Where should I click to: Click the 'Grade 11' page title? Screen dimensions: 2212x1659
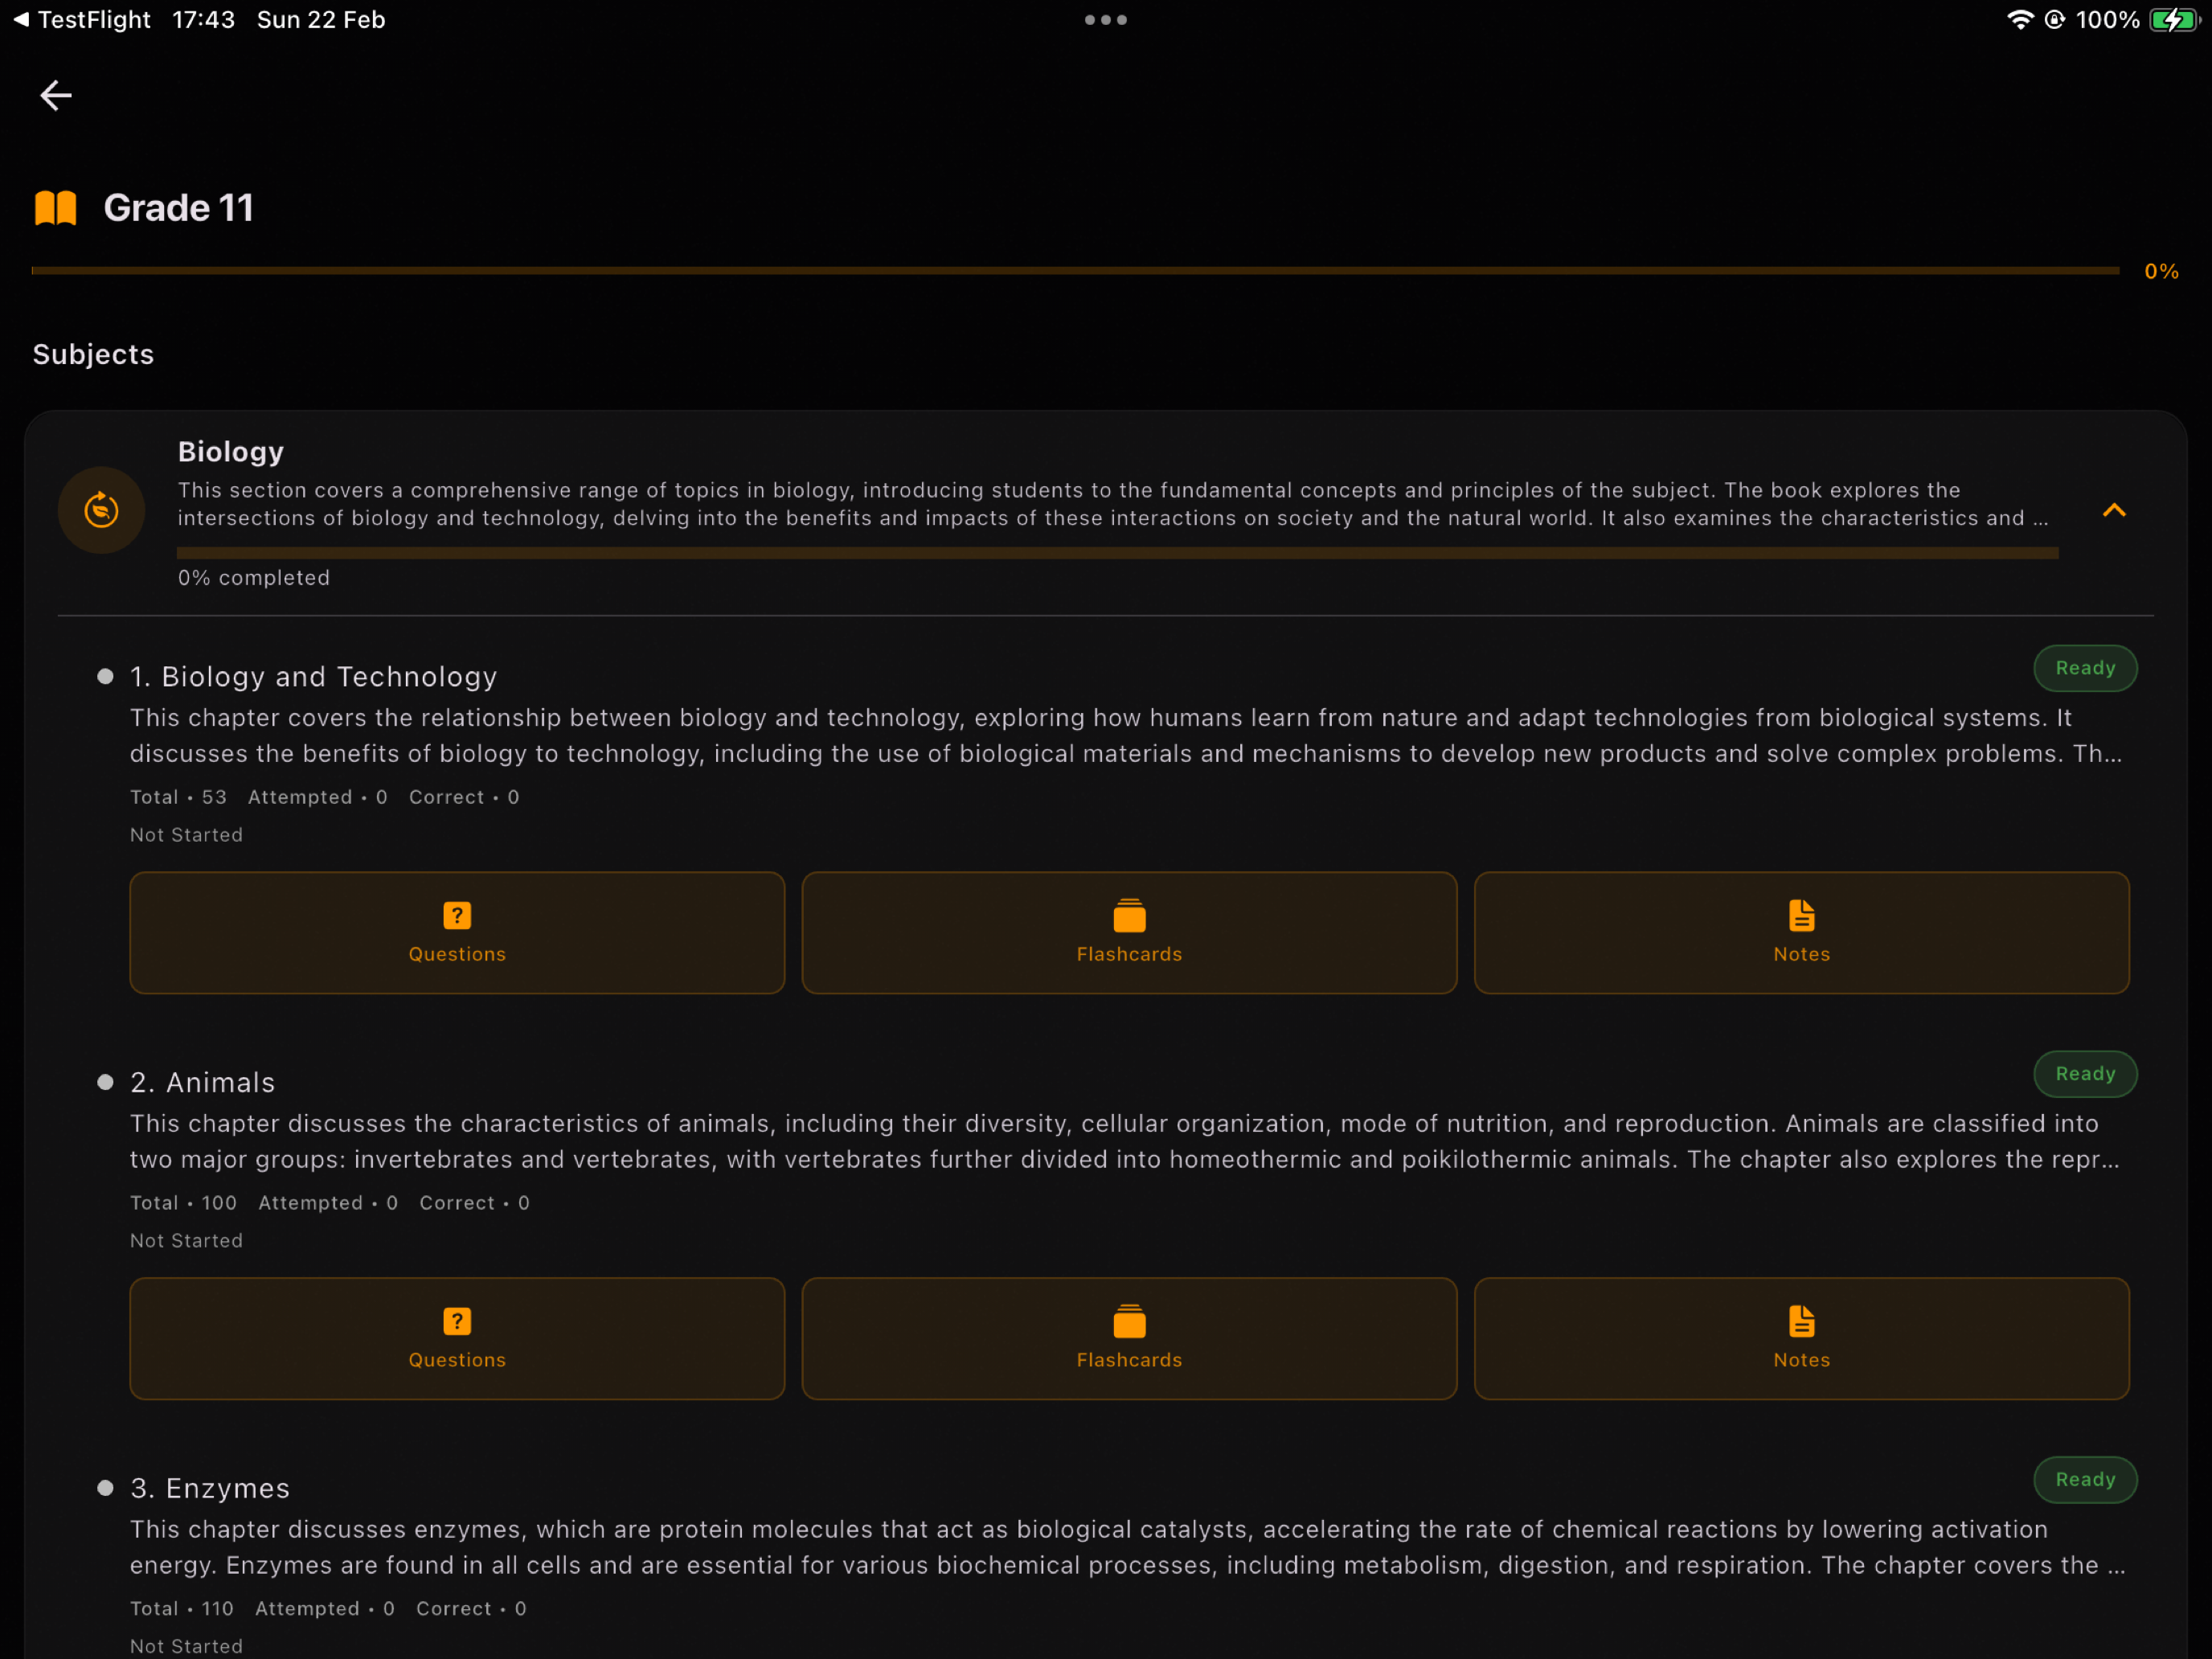click(x=179, y=208)
